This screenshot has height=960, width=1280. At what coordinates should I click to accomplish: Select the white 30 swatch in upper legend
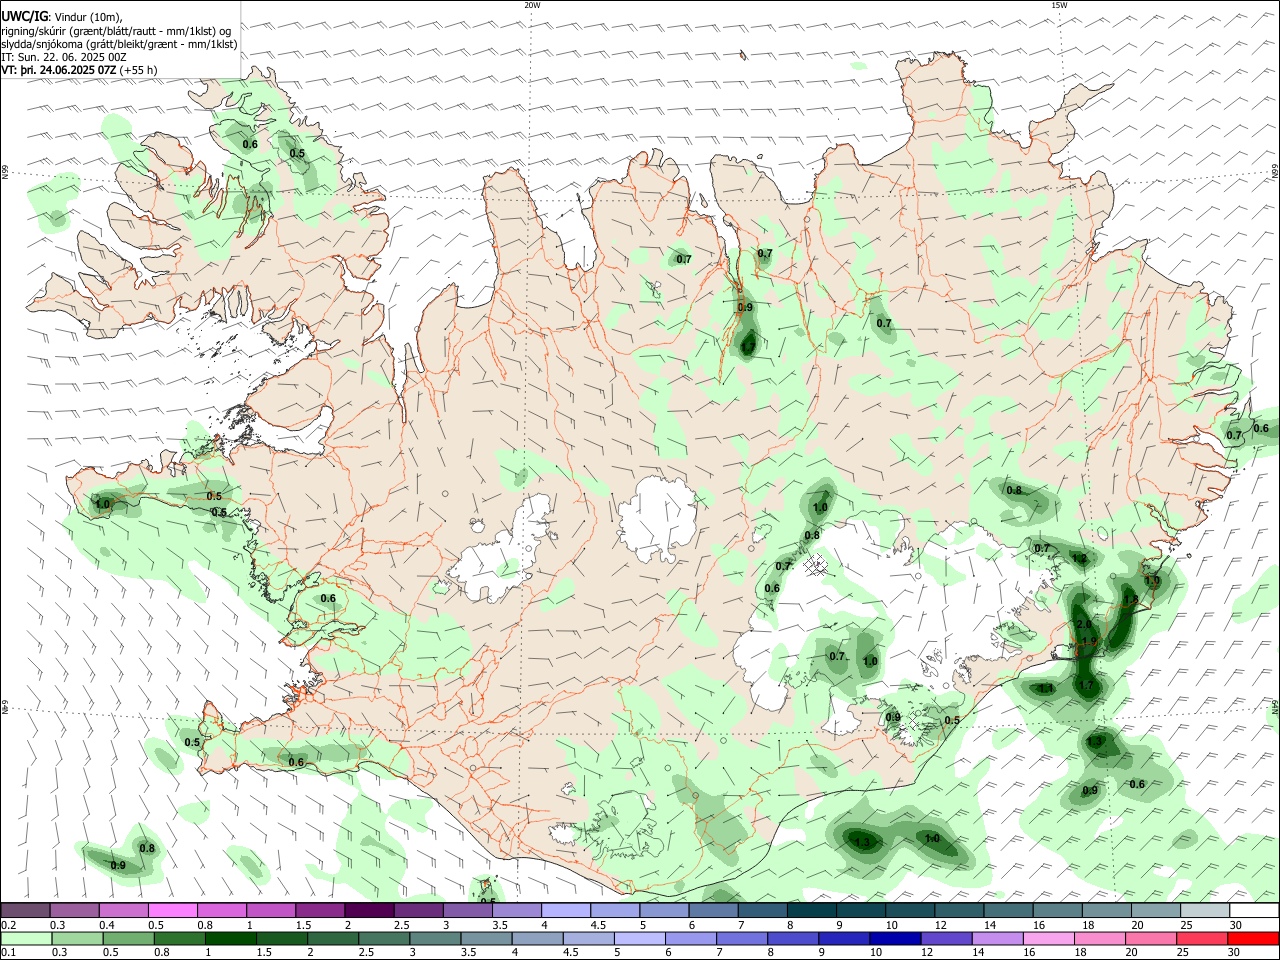(x=1254, y=911)
